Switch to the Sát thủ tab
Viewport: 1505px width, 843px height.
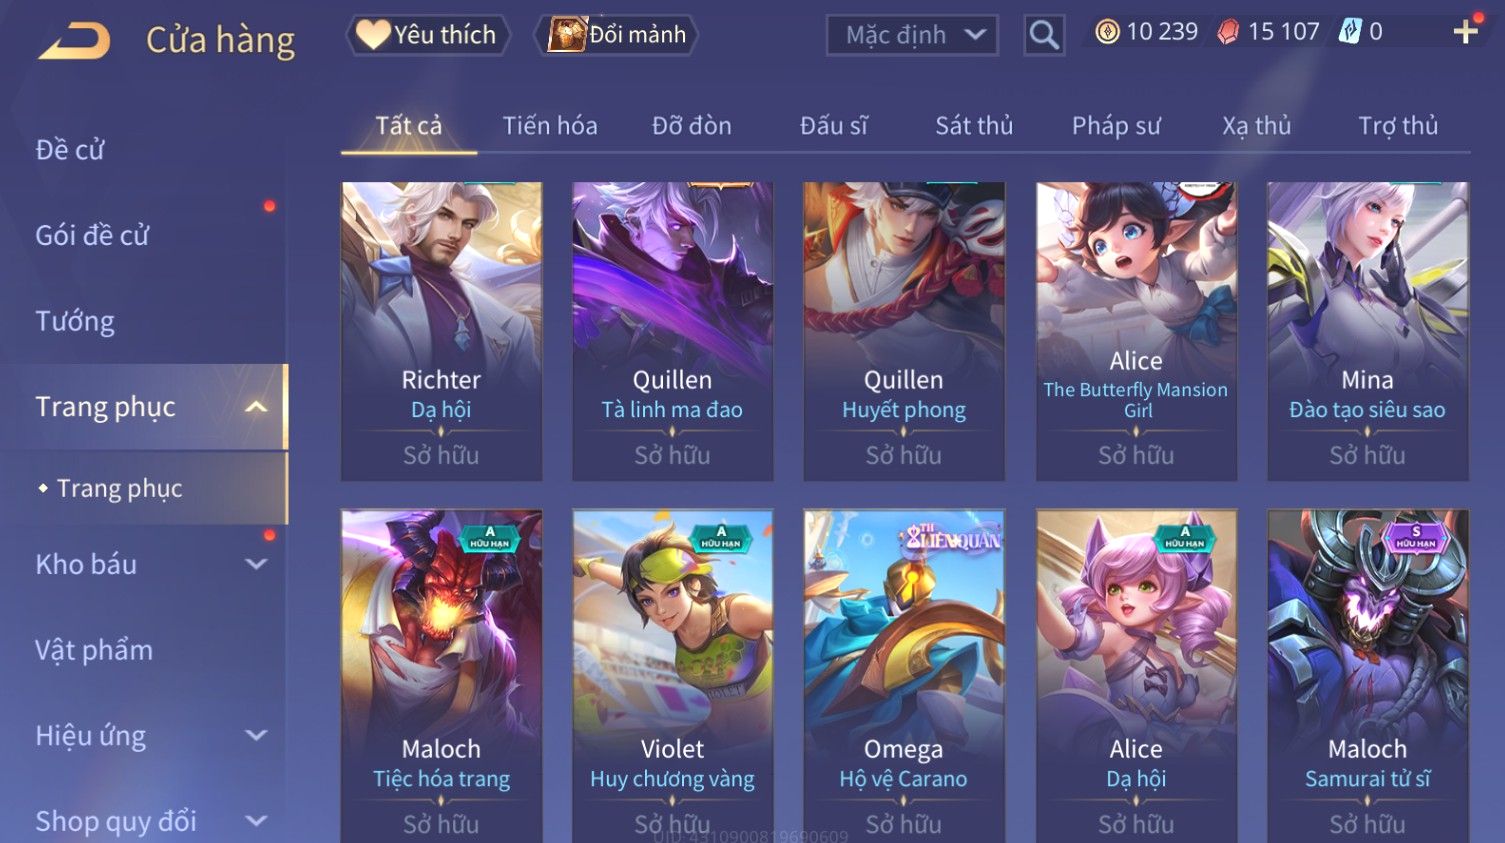(974, 126)
